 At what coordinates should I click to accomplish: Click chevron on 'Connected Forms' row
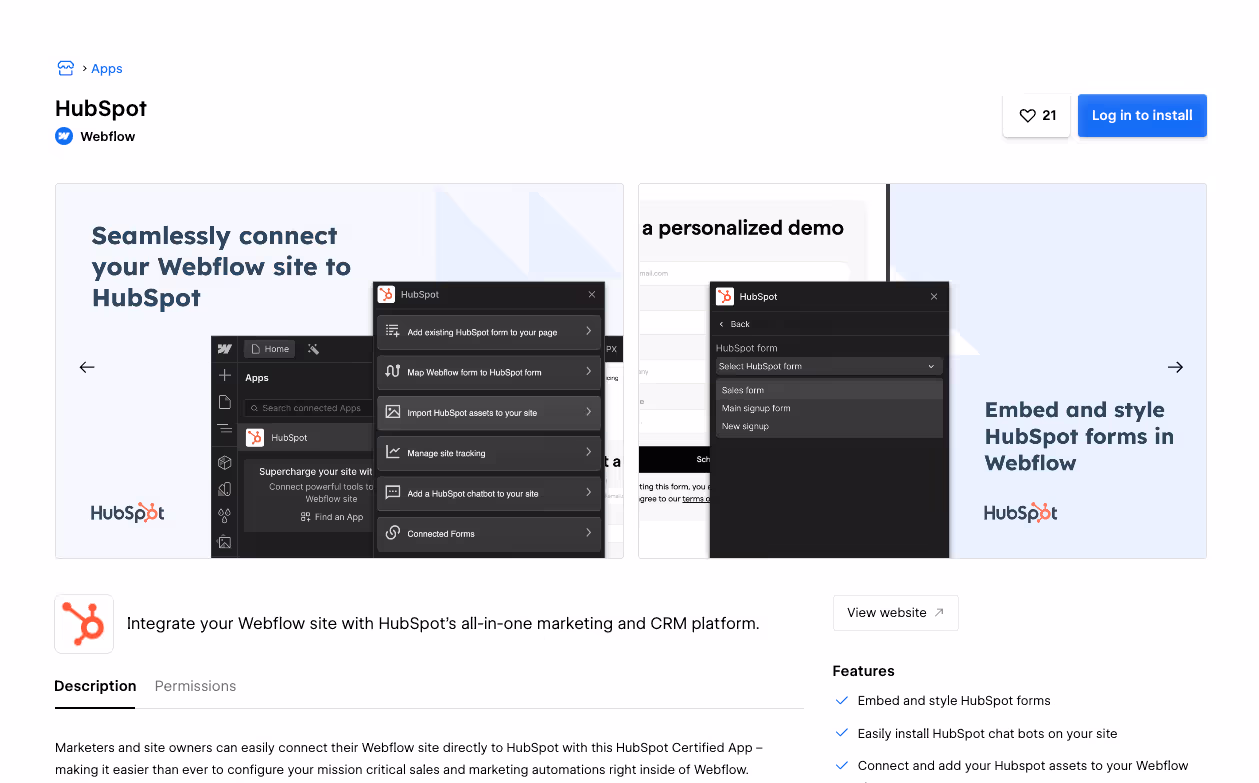point(588,533)
